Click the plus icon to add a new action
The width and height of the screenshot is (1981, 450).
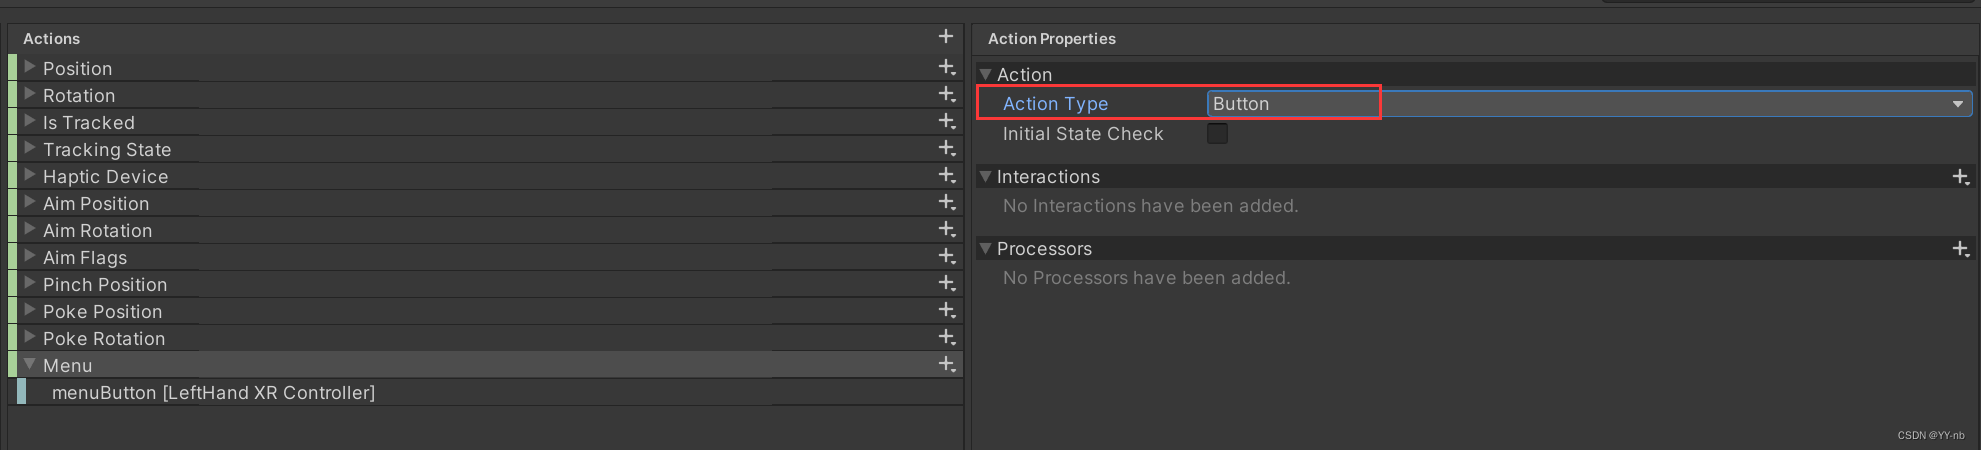pyautogui.click(x=945, y=37)
